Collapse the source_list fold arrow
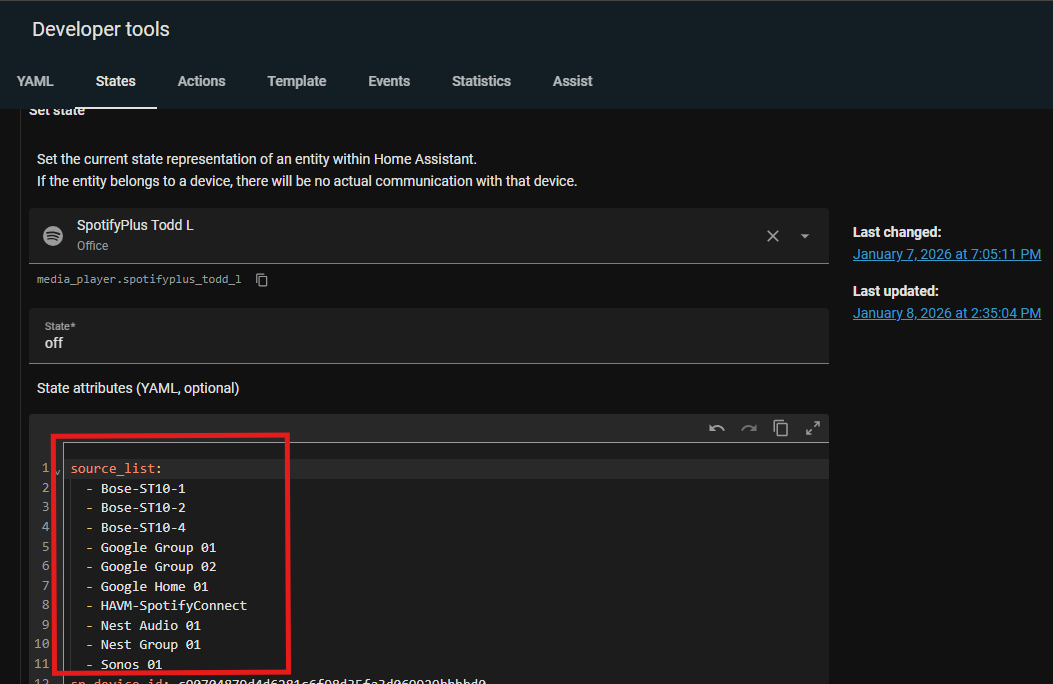Image resolution: width=1053 pixels, height=684 pixels. (58, 471)
